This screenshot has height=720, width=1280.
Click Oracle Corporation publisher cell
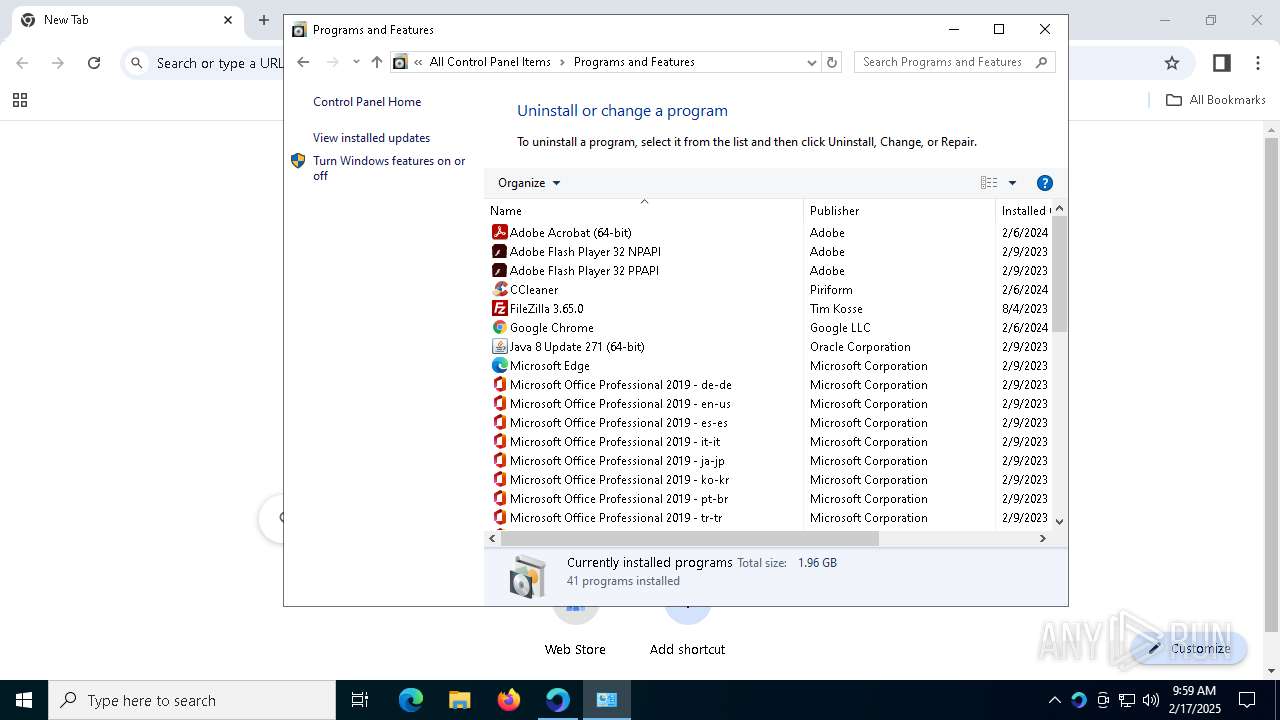(860, 346)
